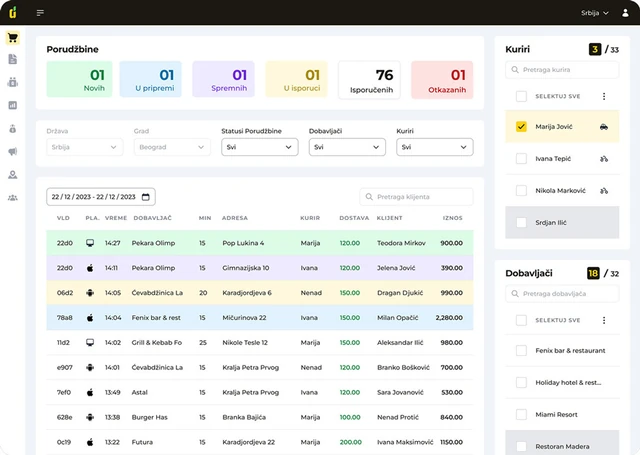Open the Srbija country dropdown in top bar
This screenshot has height=455, width=640.
595,13
